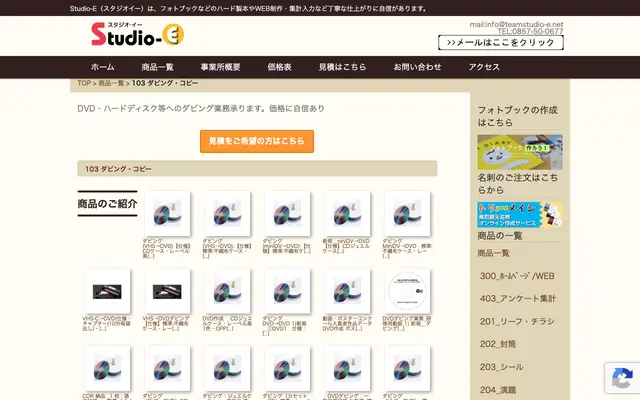
Task: Click VHS-C→DVD仕様・チャプター text link
Action: click(x=107, y=324)
